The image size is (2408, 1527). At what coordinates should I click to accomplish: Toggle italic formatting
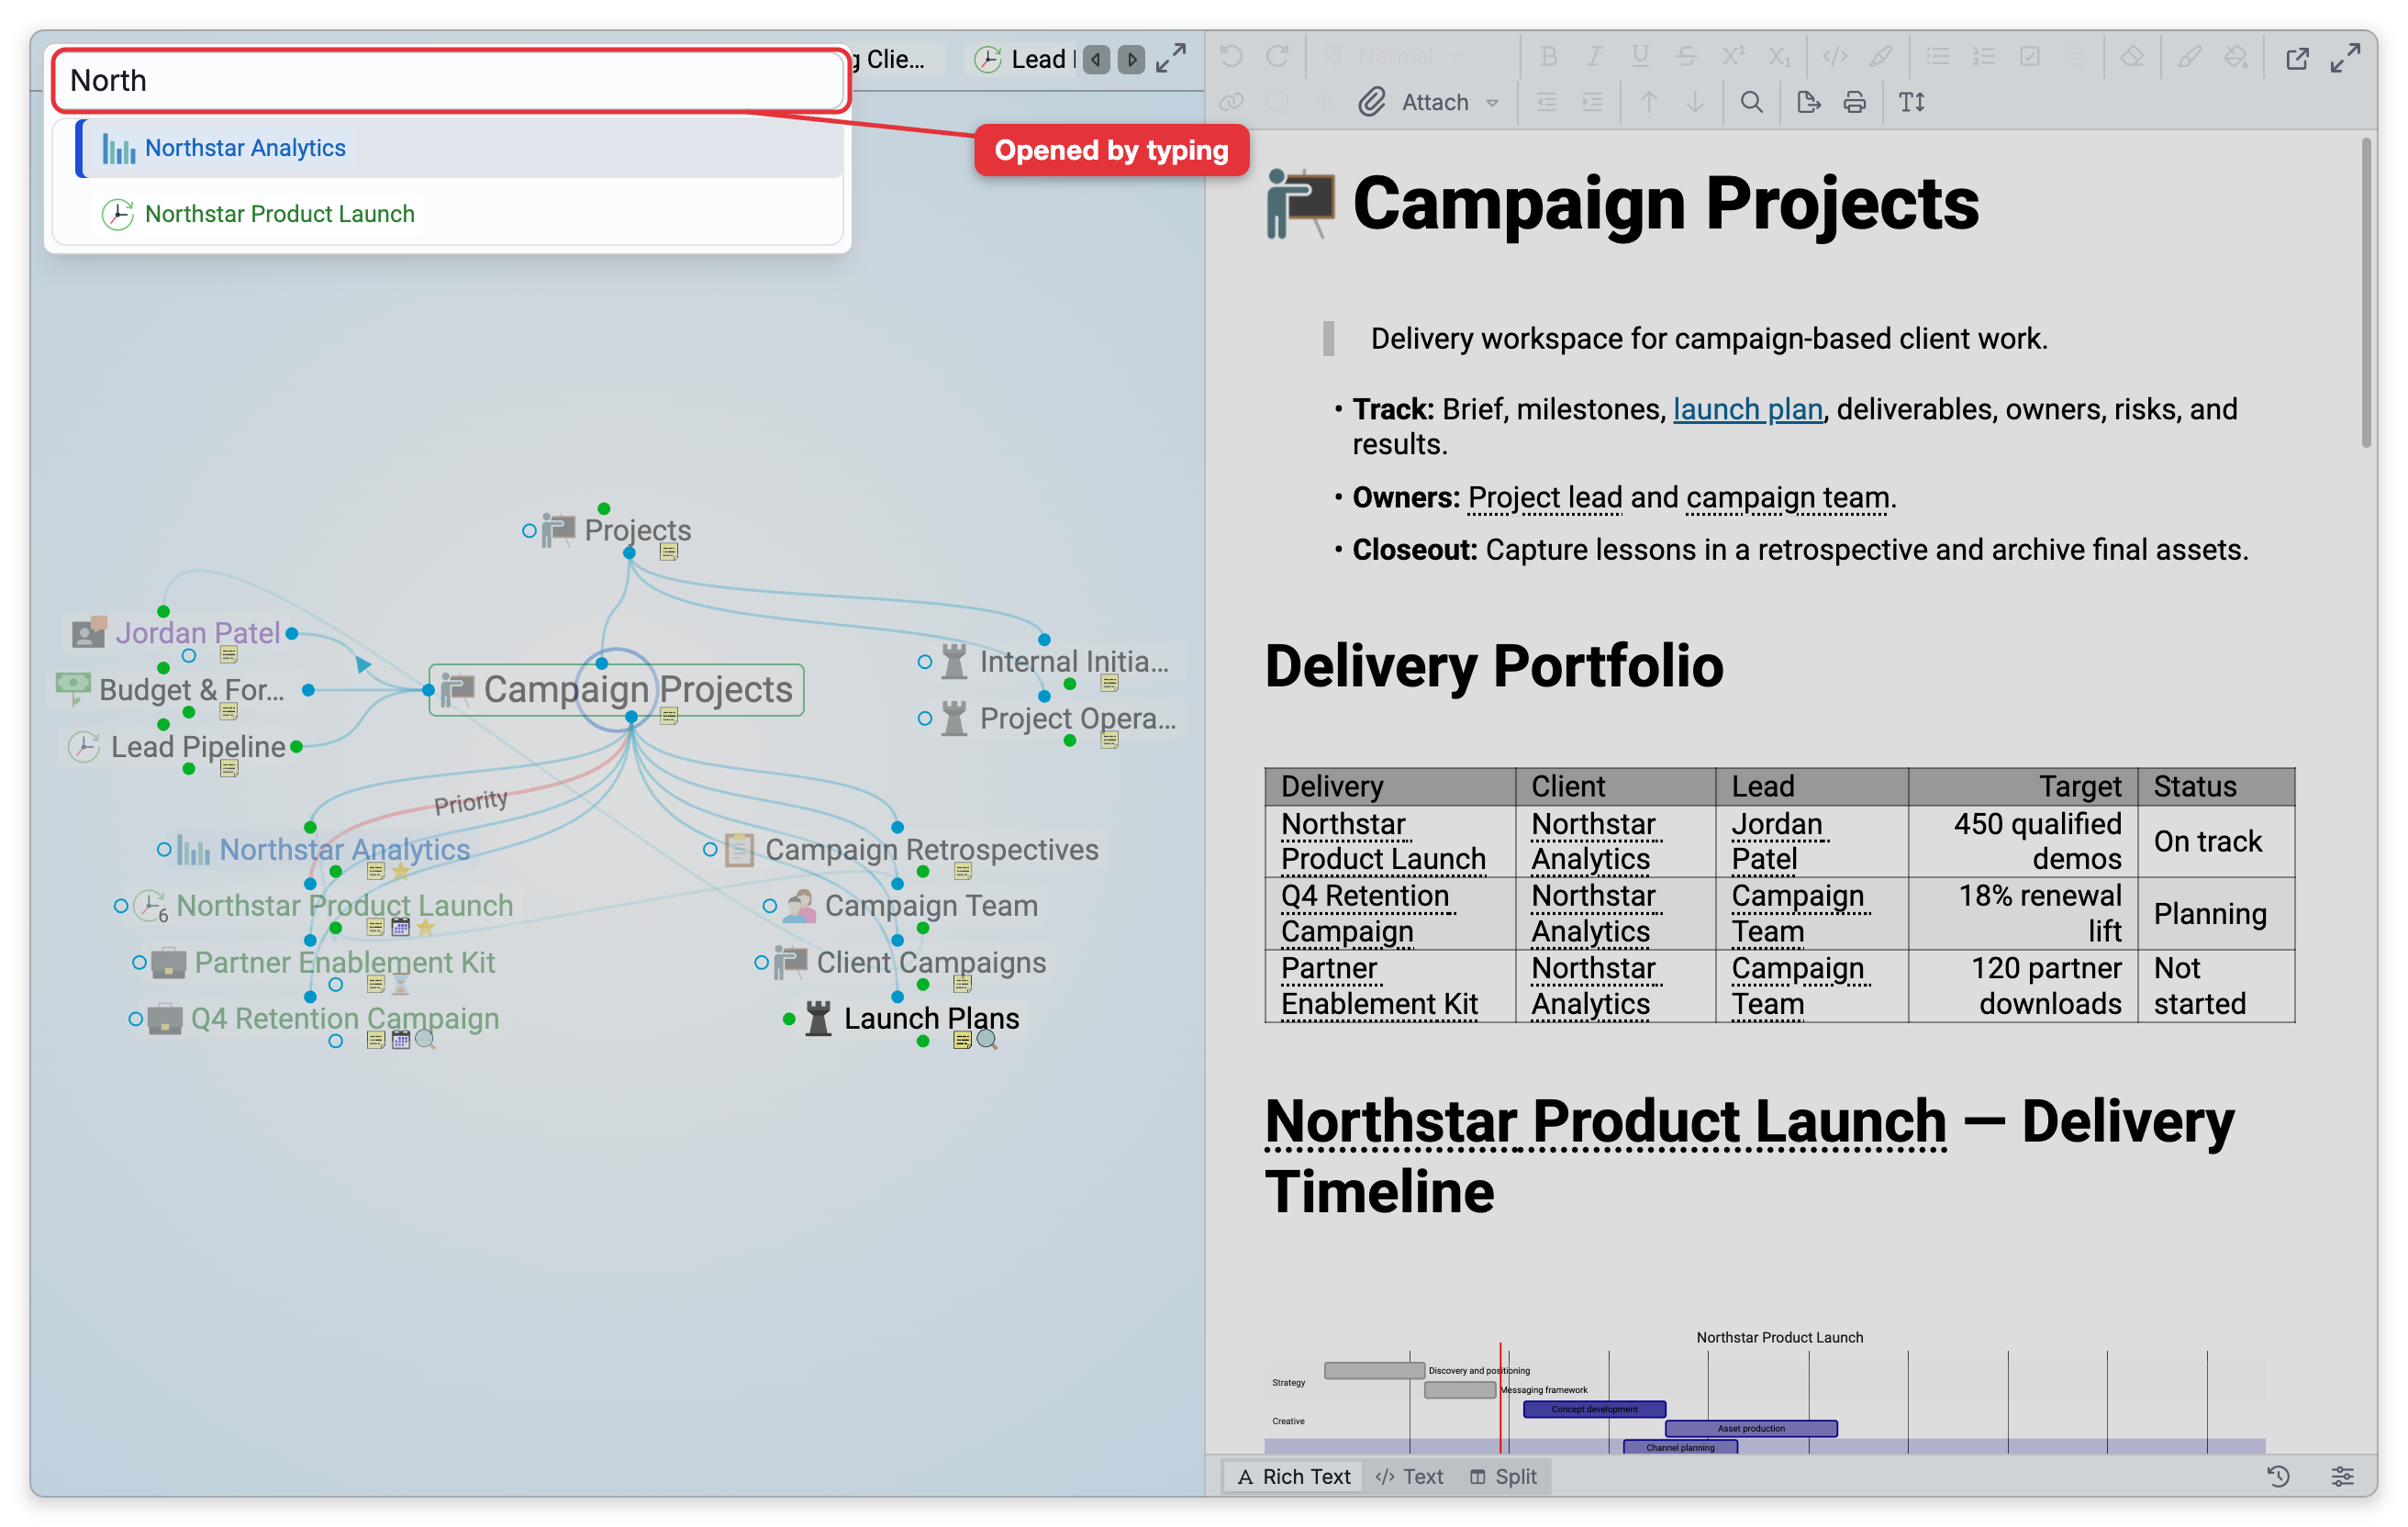click(x=1594, y=56)
